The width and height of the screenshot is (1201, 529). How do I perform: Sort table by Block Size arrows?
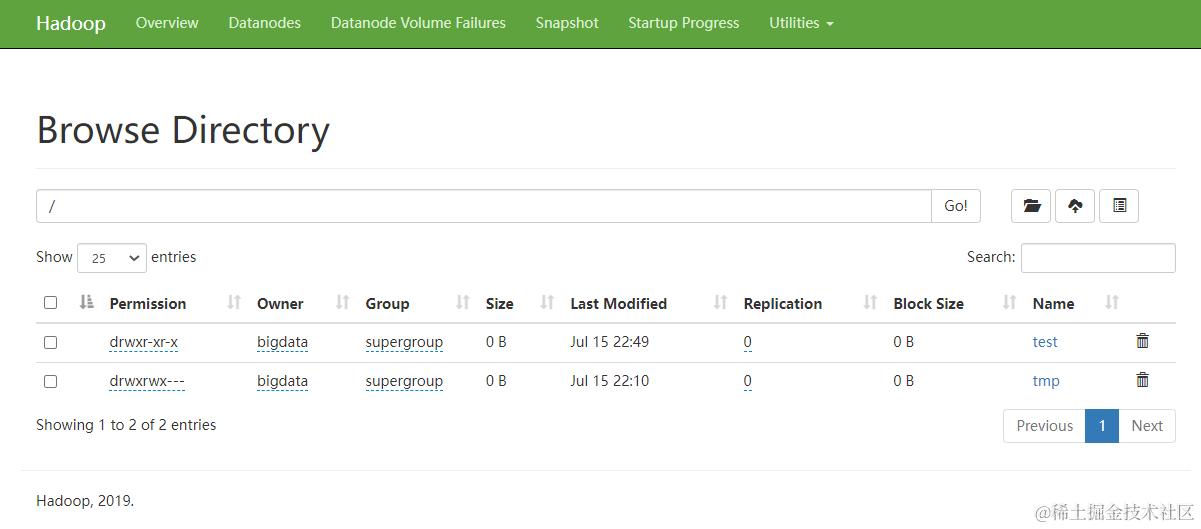click(1009, 303)
